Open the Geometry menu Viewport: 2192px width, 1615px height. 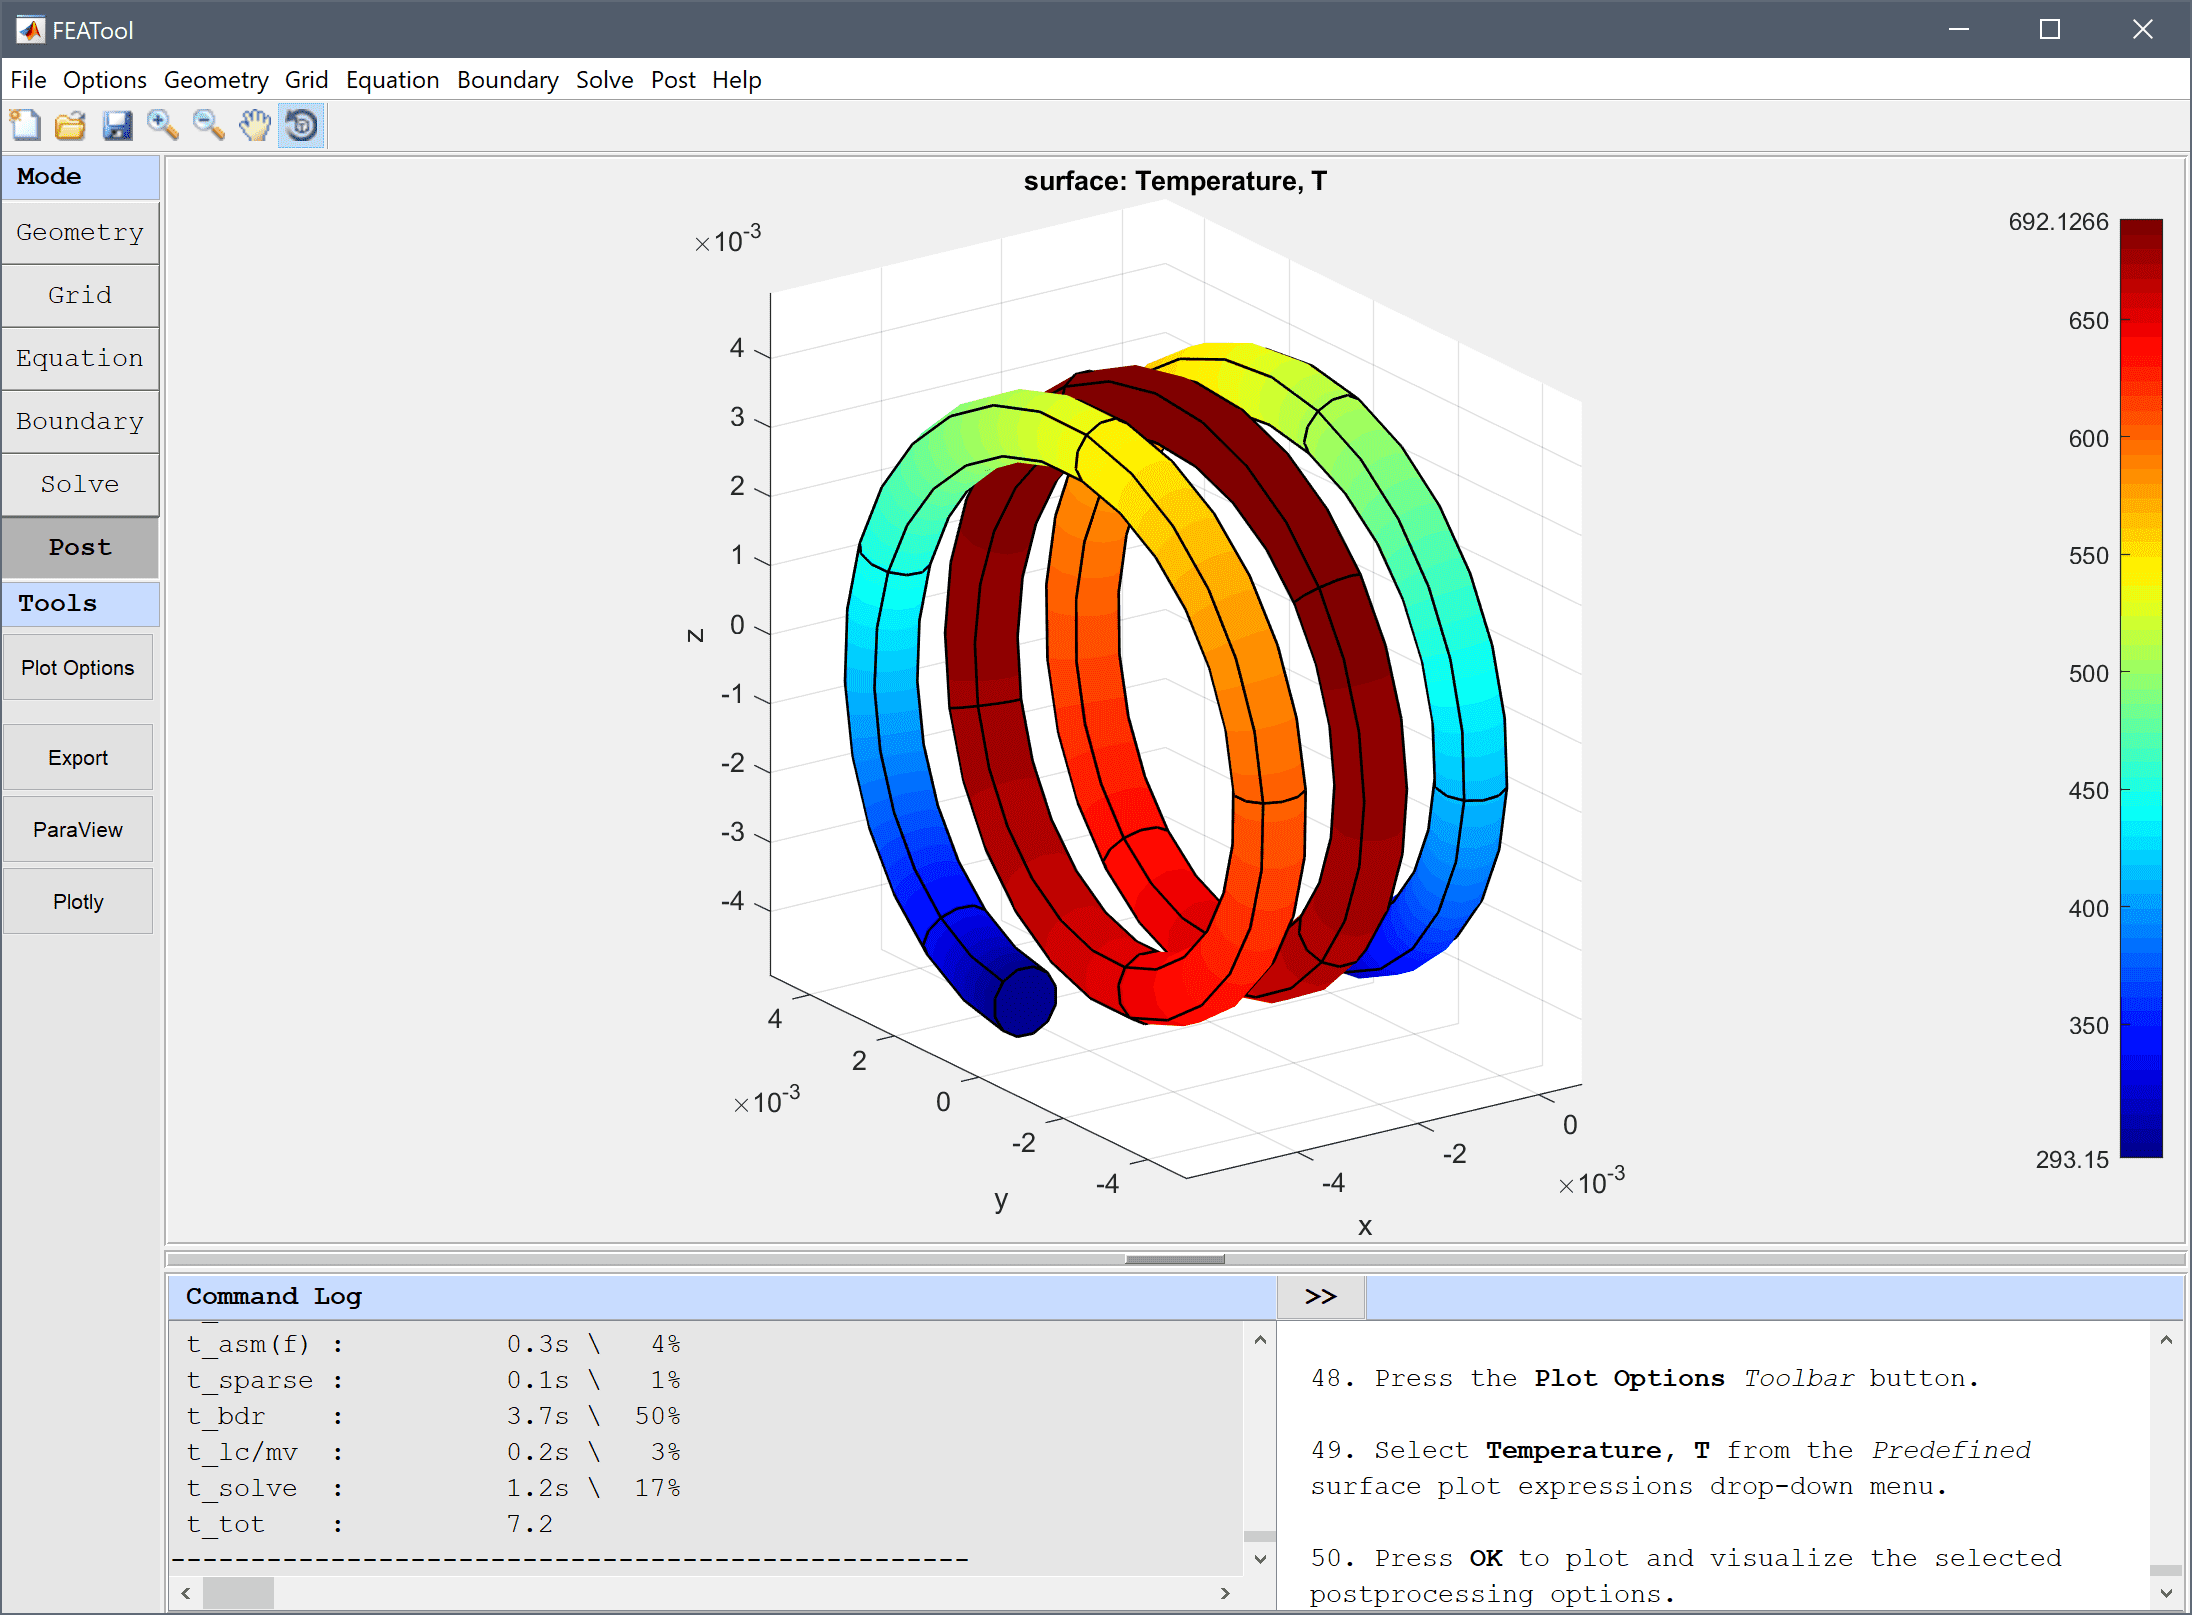click(x=216, y=80)
